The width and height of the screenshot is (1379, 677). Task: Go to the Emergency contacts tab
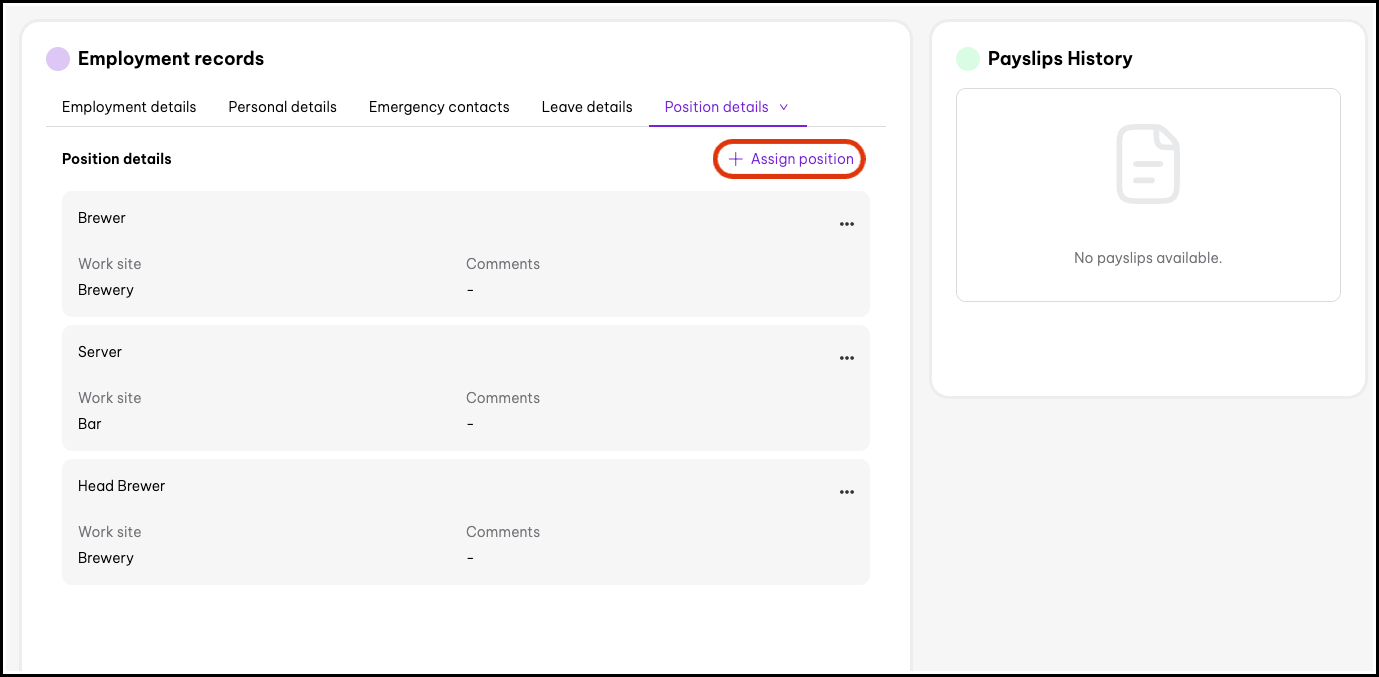(439, 107)
